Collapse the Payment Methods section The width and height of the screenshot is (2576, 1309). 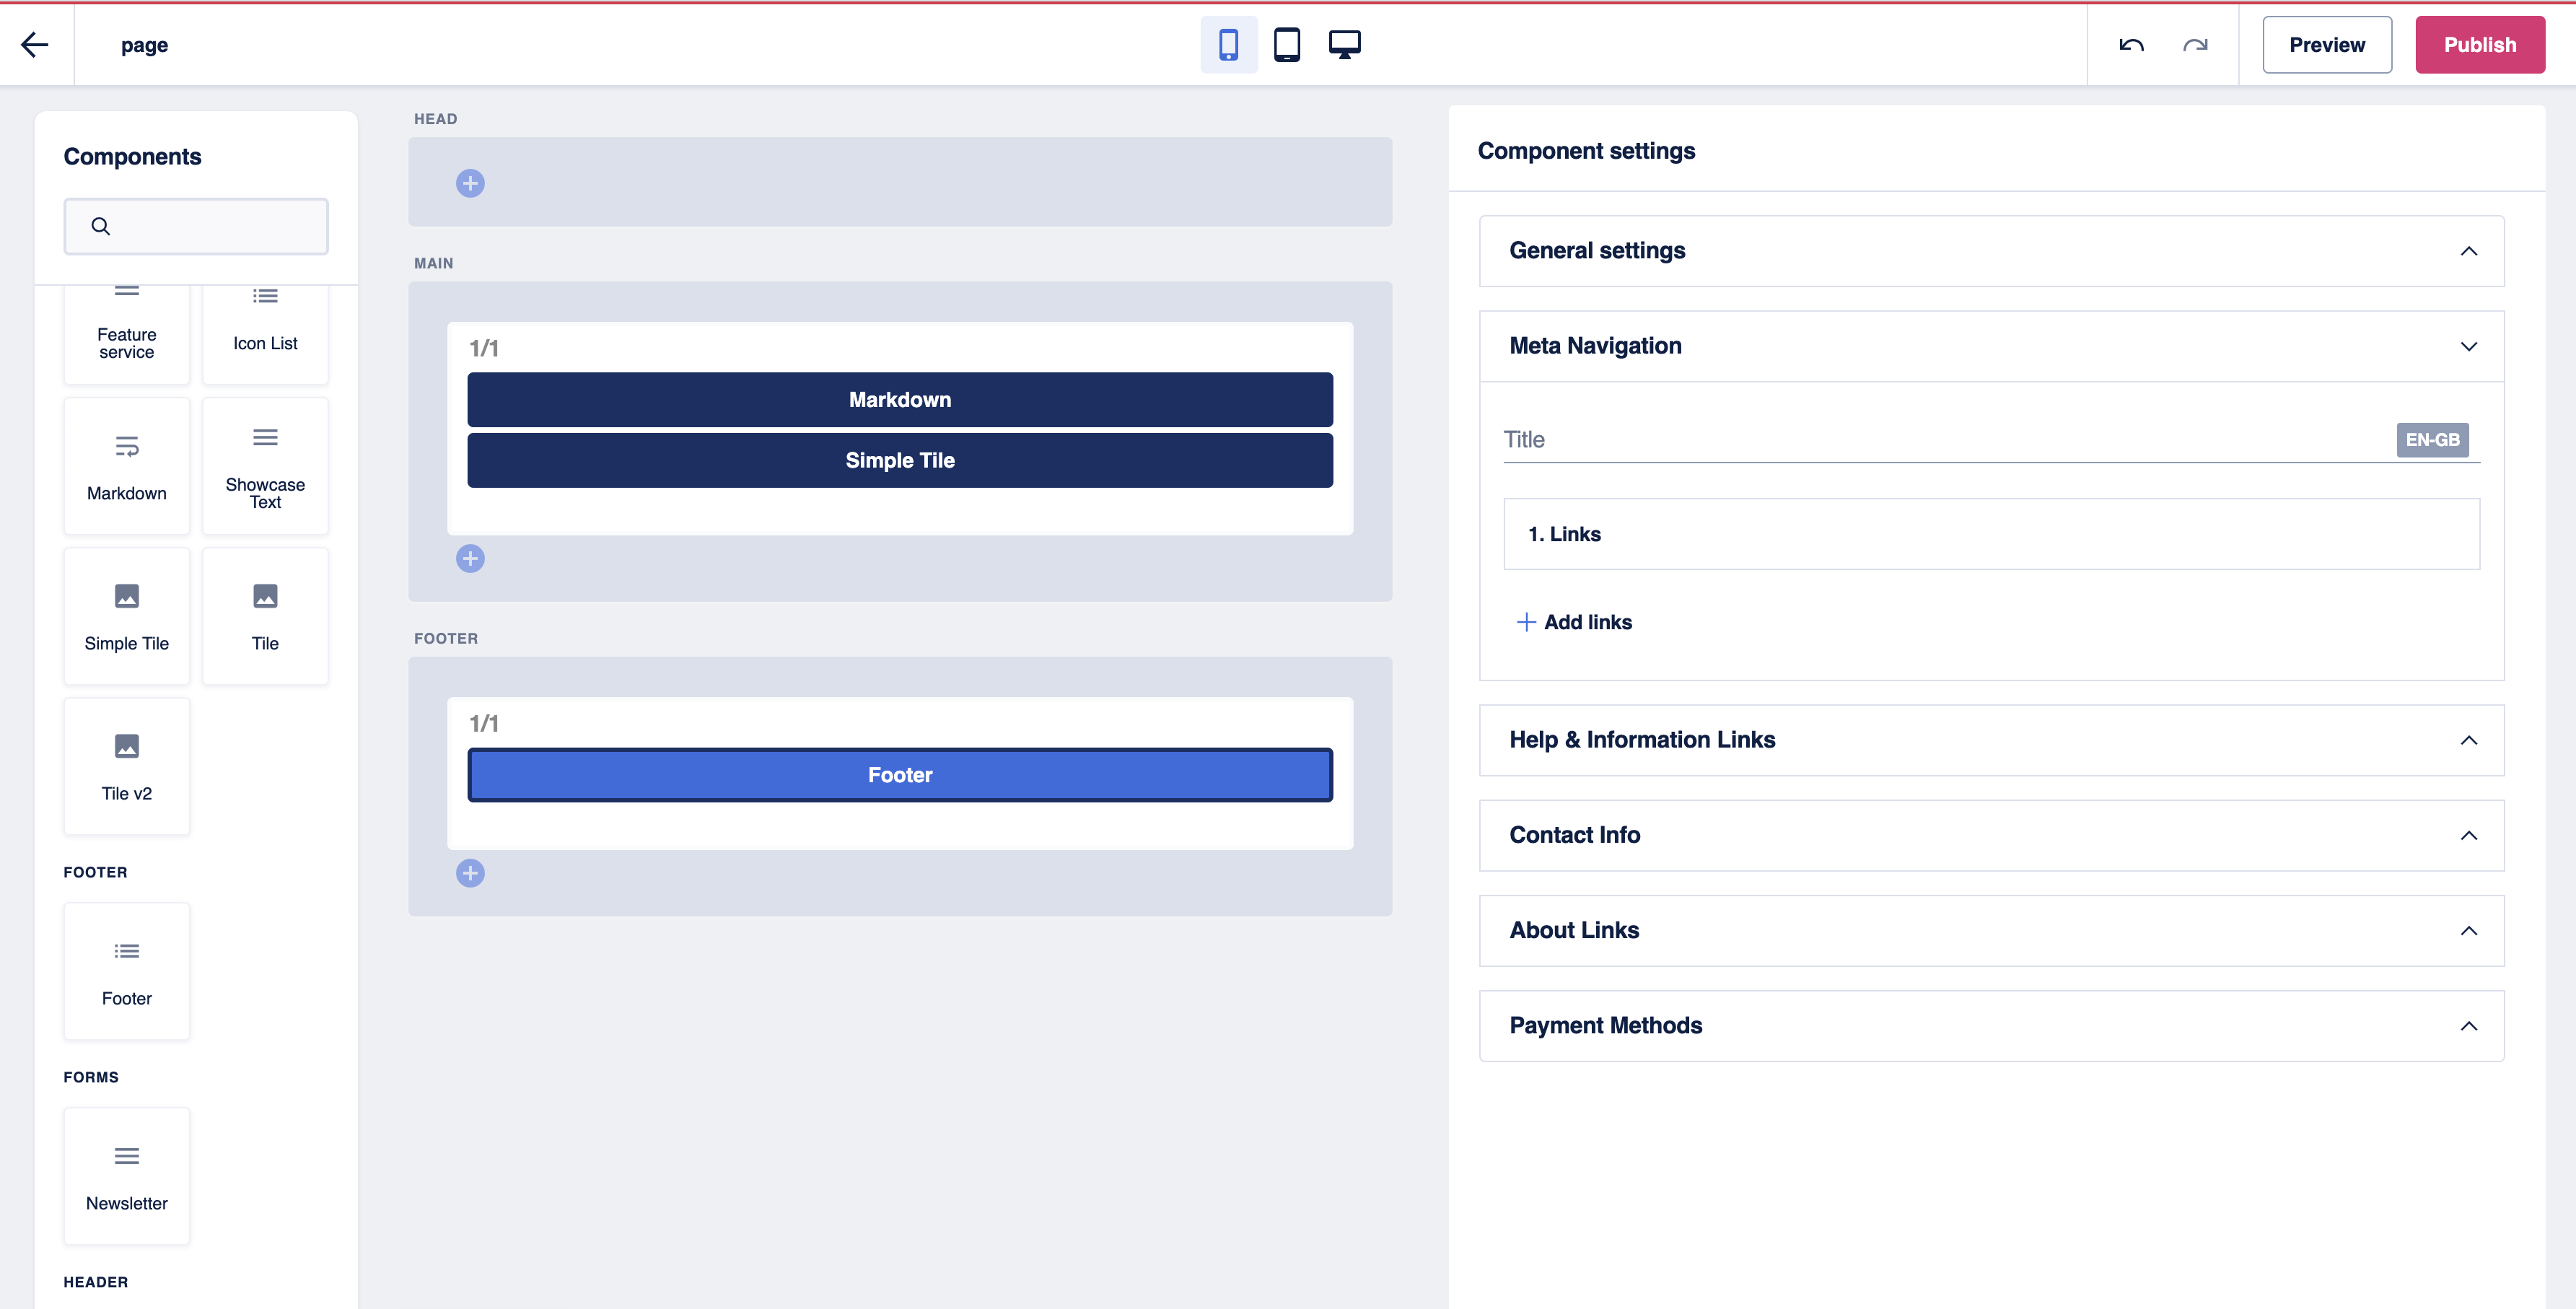(x=2469, y=1026)
